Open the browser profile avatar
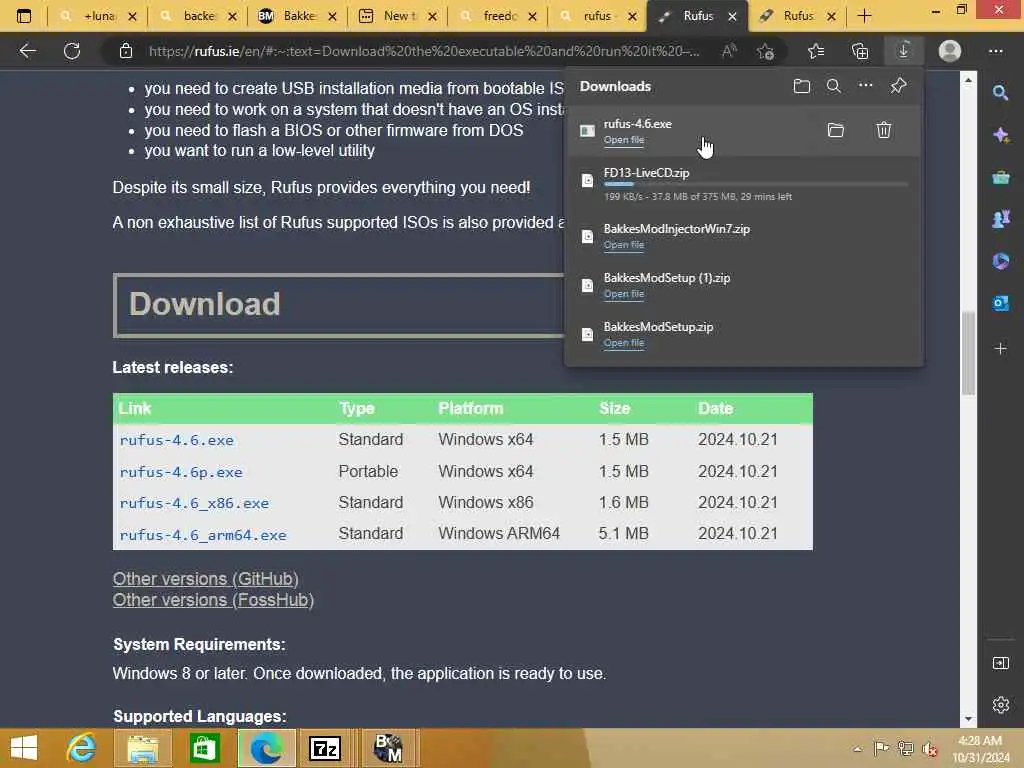Viewport: 1024px width, 768px height. coord(950,51)
